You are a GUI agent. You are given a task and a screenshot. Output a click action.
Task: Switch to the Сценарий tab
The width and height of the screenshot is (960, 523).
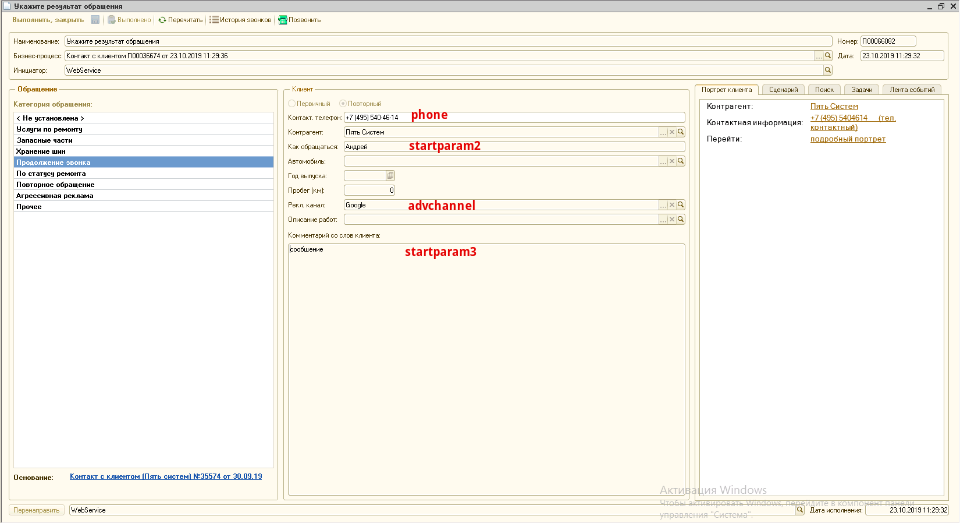(782, 90)
